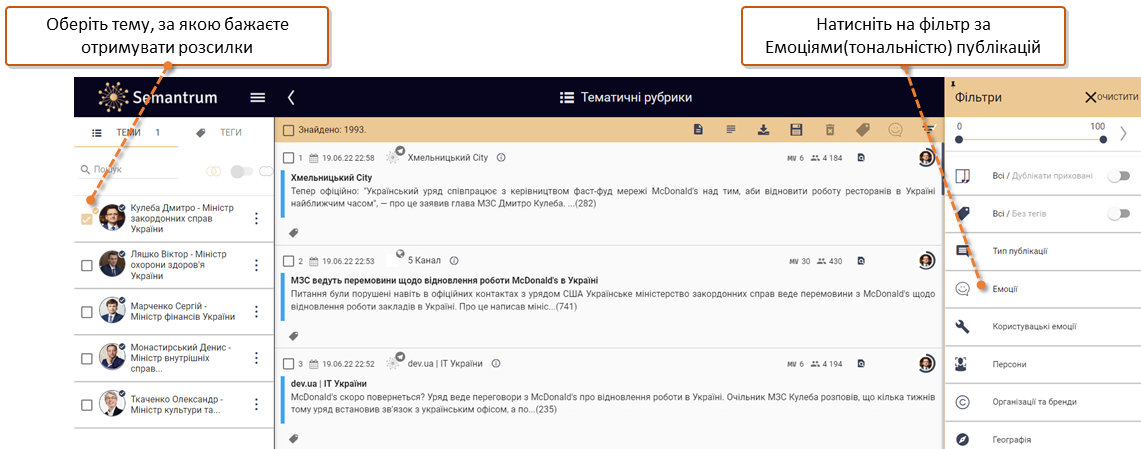Check the checkbox of article 1

tap(289, 158)
